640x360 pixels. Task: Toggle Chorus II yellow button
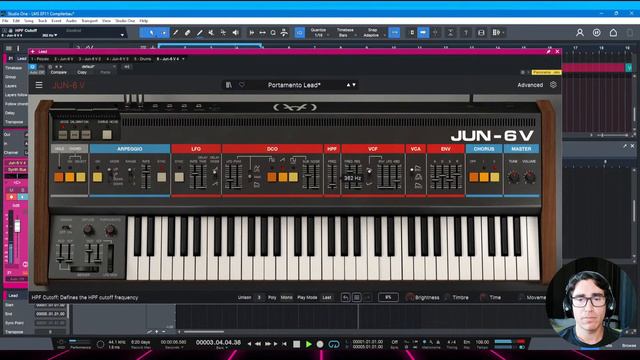pos(495,177)
